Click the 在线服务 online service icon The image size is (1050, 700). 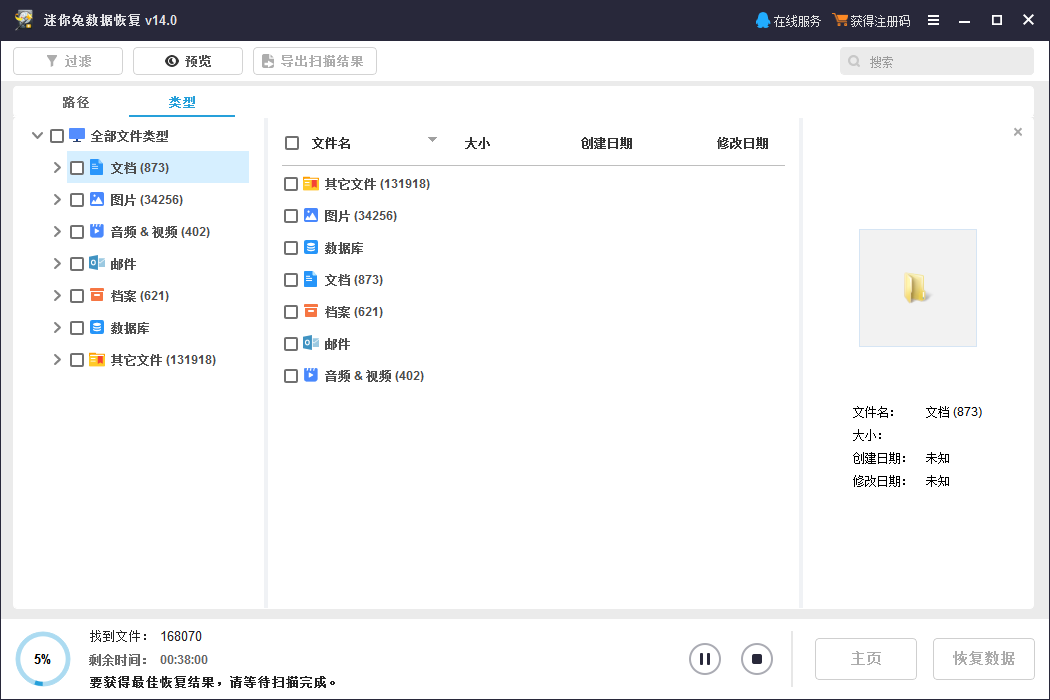point(763,21)
